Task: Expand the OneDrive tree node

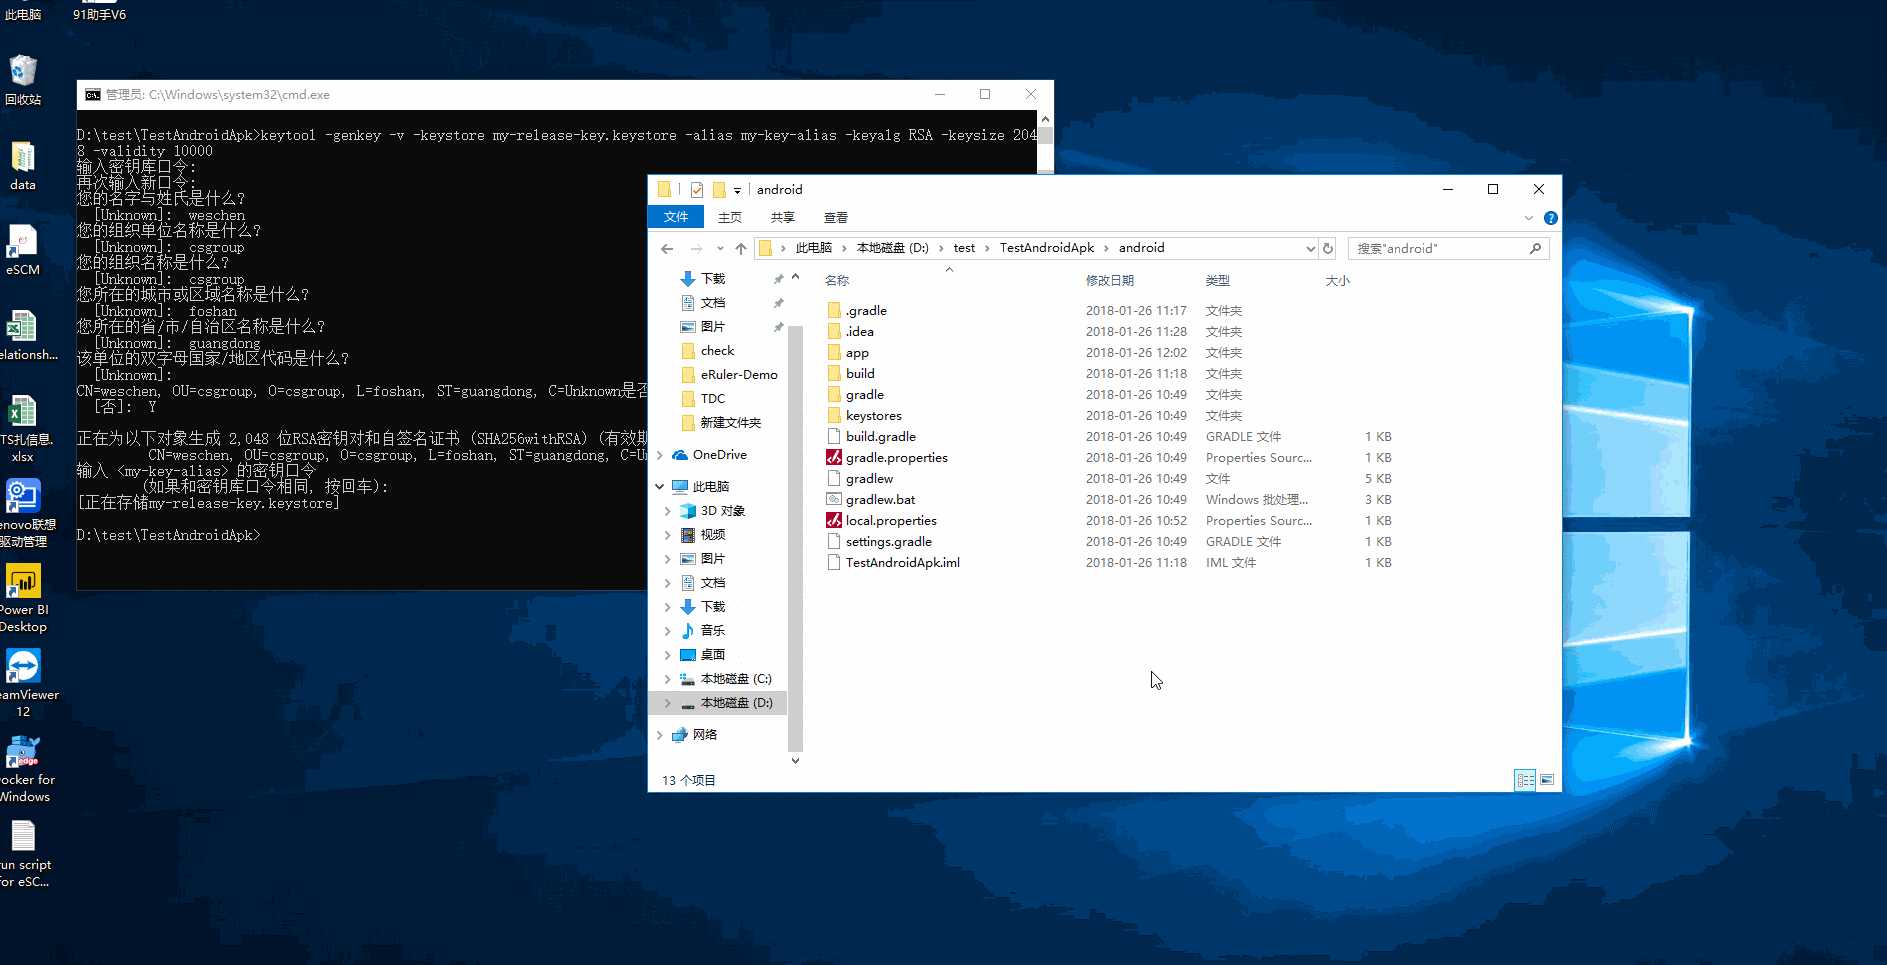Action: point(660,455)
